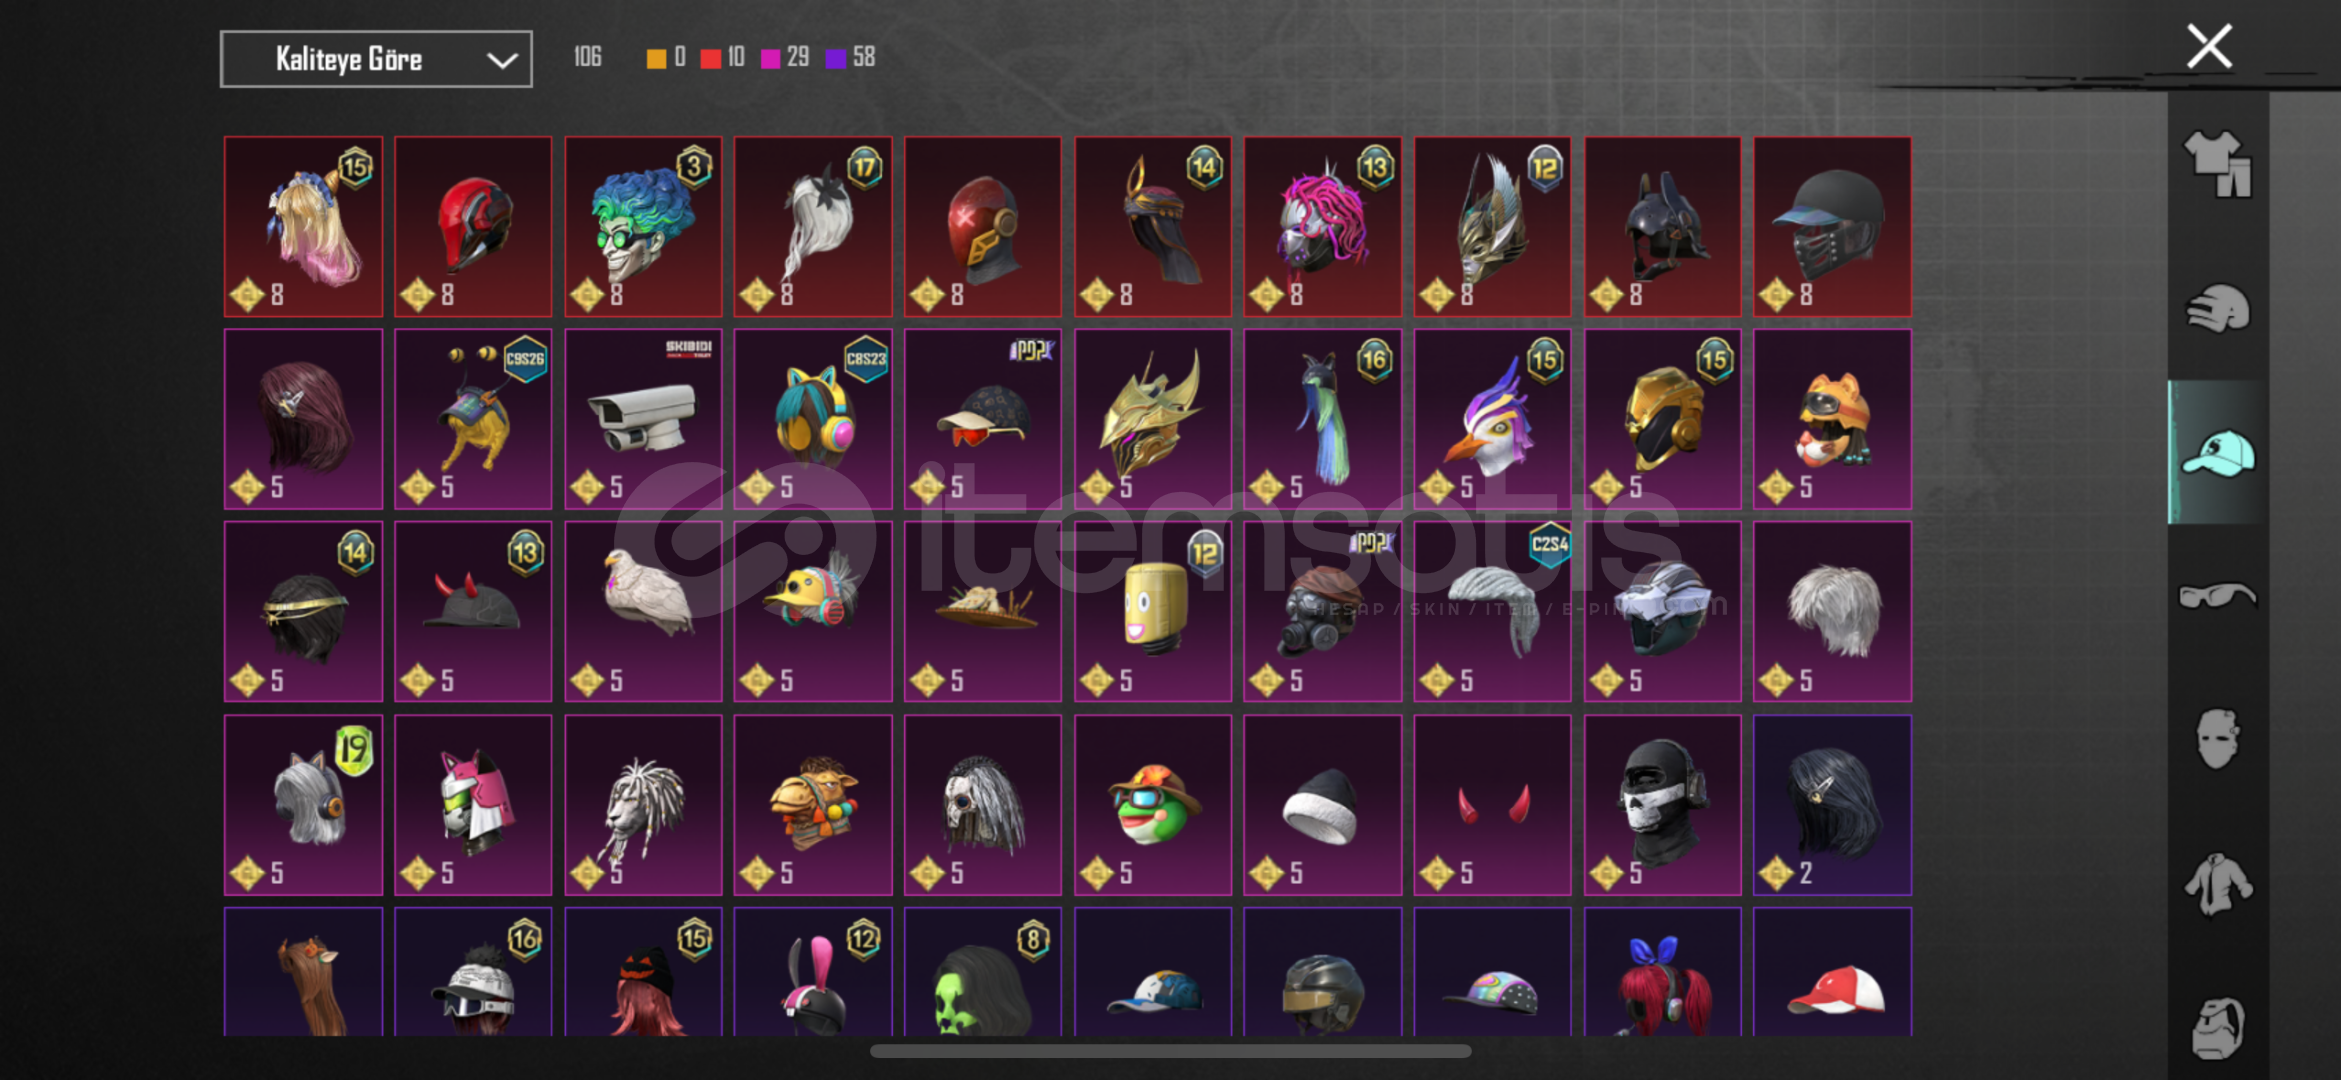Filter by the purple rarity swatch
Viewport: 2341px width, 1080px height.
[835, 58]
